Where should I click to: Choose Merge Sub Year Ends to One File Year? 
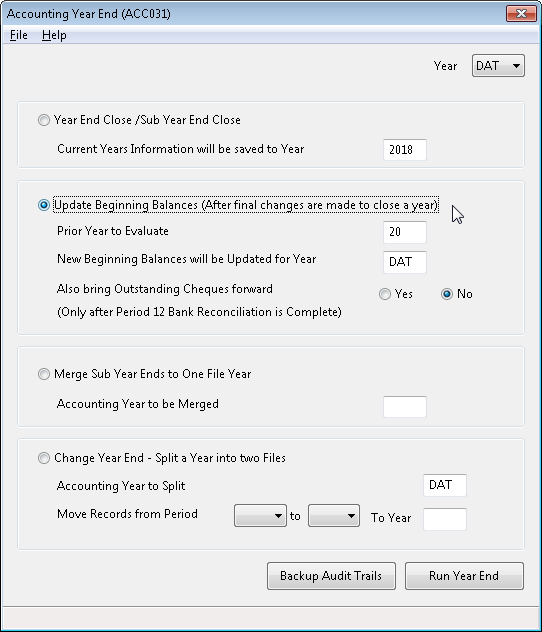44,374
